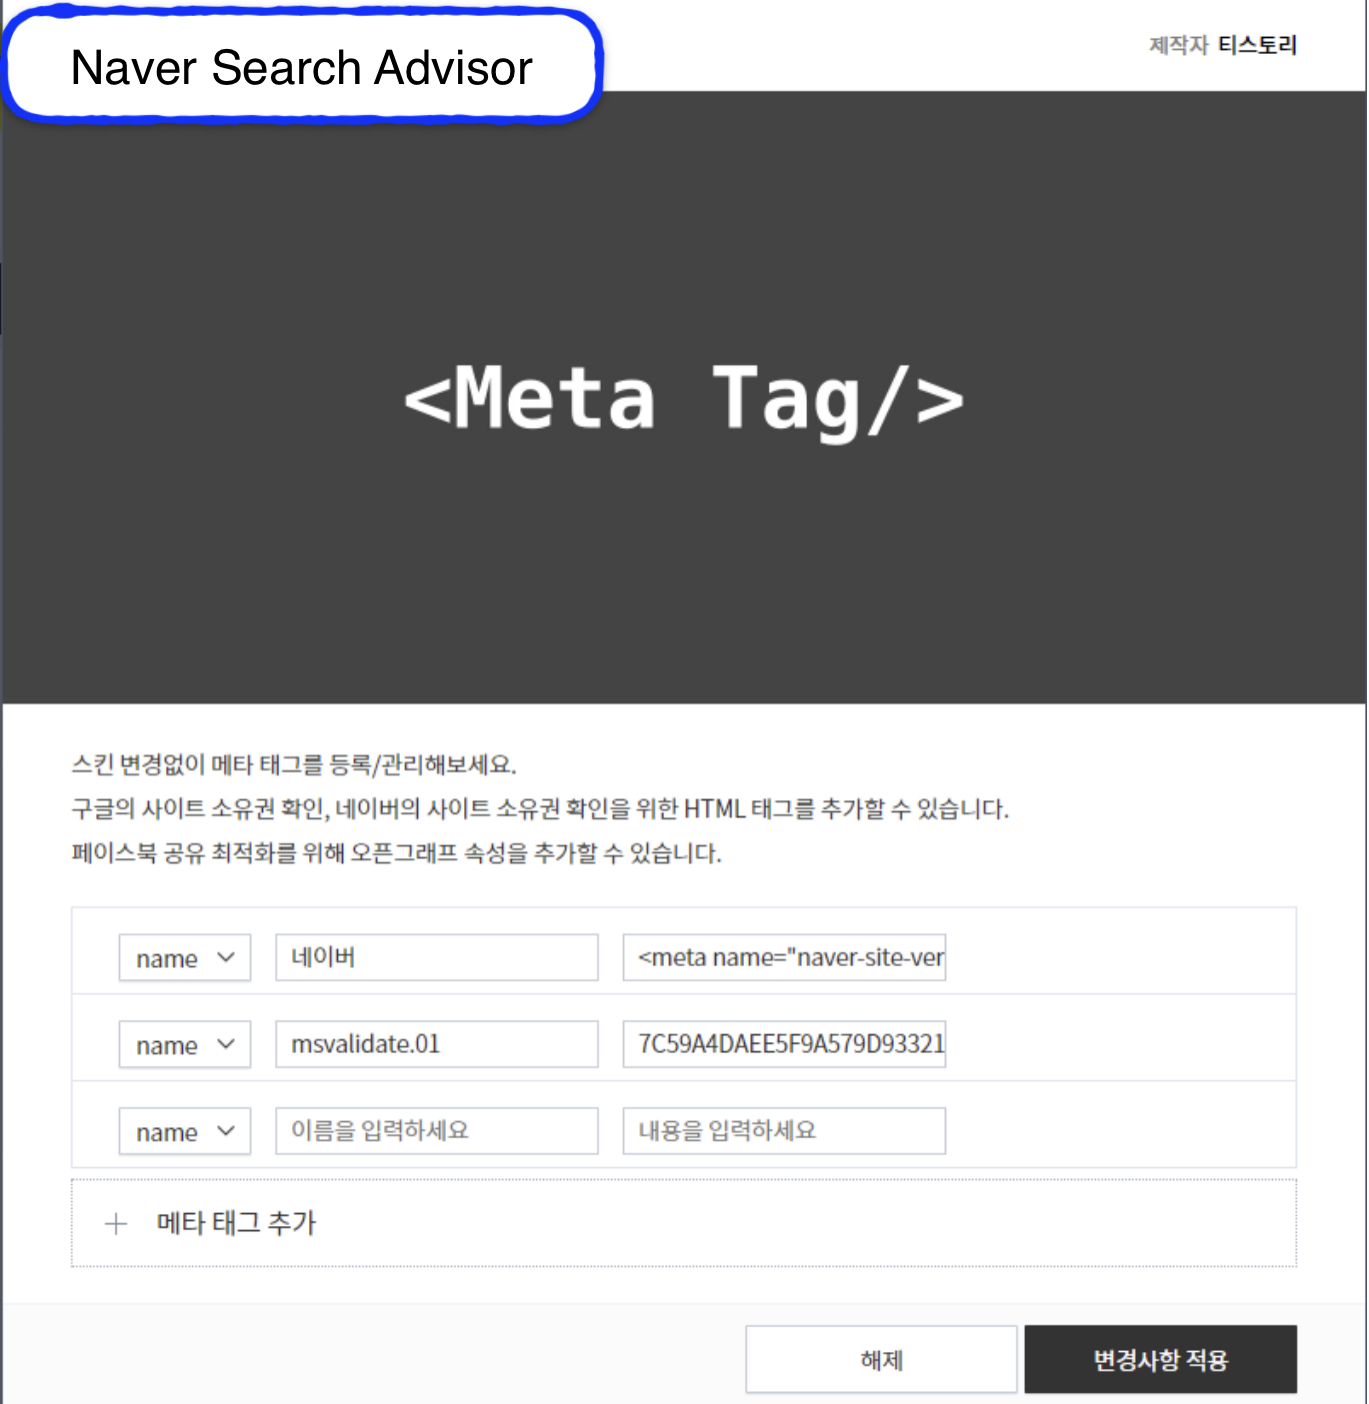Open the 티스토리 author link
Image resolution: width=1369 pixels, height=1404 pixels.
click(x=1258, y=45)
